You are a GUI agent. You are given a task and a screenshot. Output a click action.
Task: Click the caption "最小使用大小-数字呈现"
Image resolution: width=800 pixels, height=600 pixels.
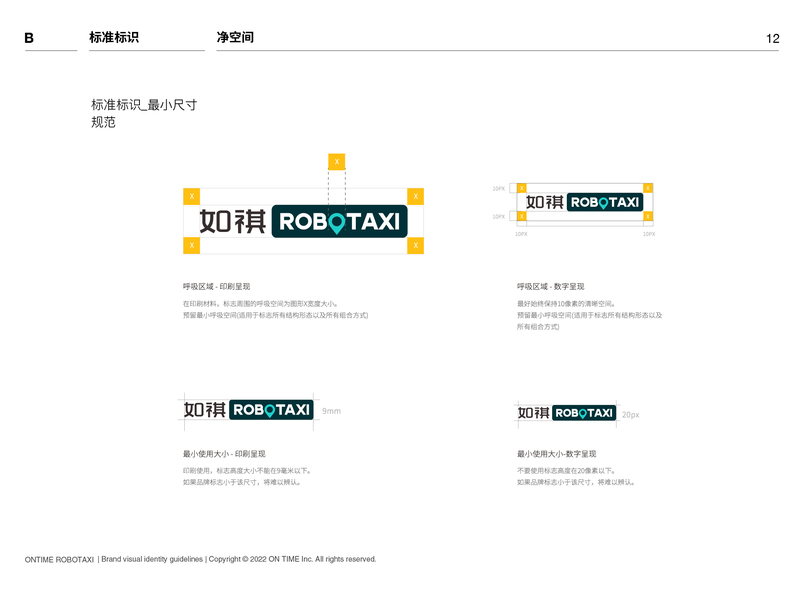pos(557,454)
